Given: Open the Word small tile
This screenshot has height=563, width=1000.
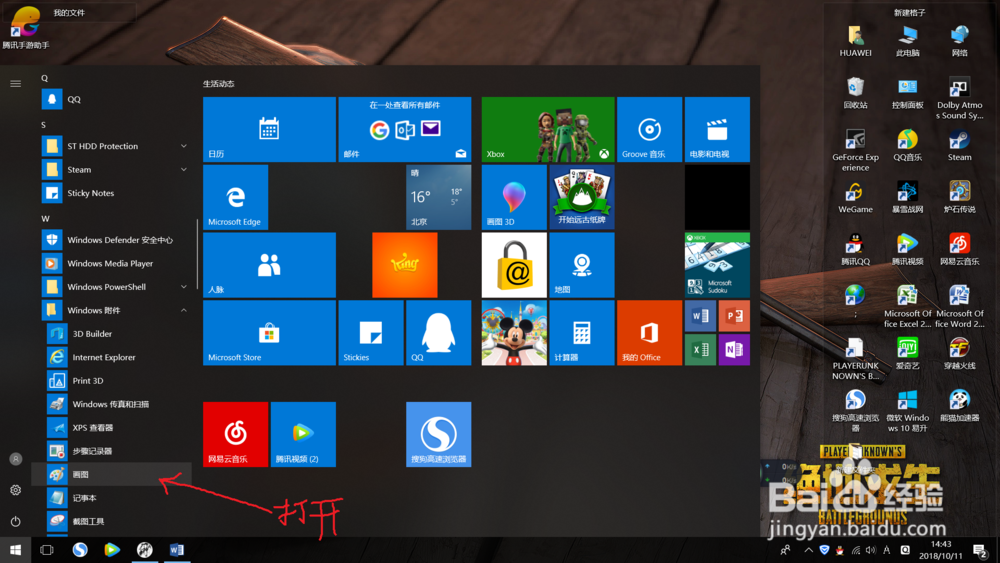Looking at the screenshot, I should click(700, 316).
